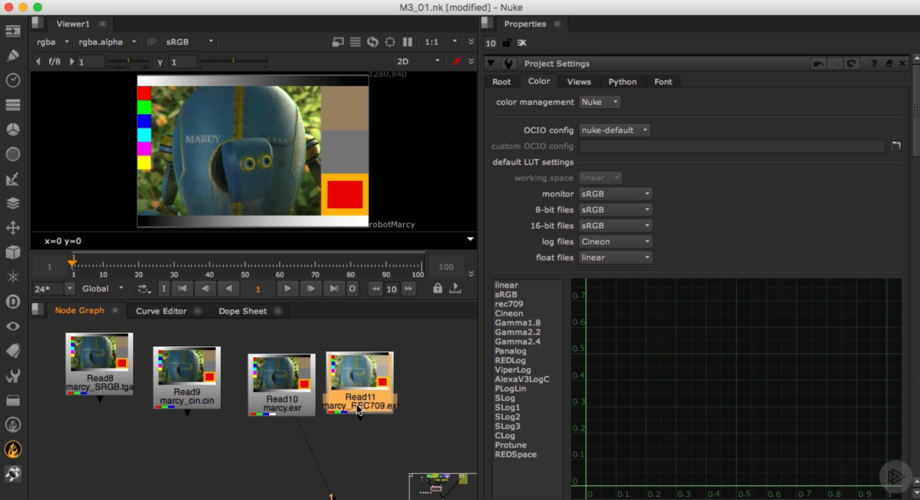
Task: Open the Draw nodes toolbar menu
Action: coord(13,55)
